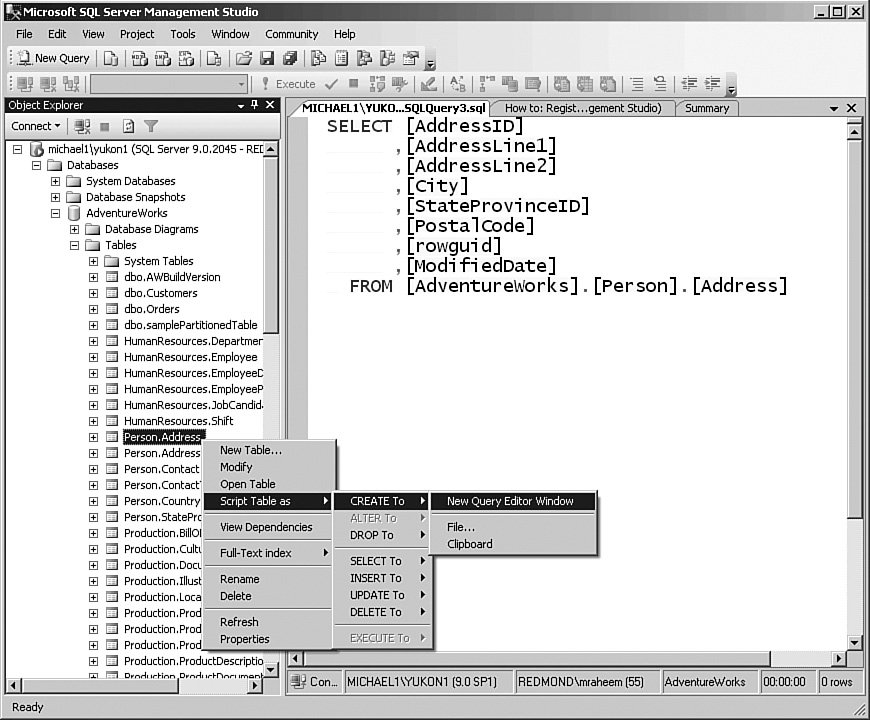Click the Design Query in Editor icon

coord(428,84)
